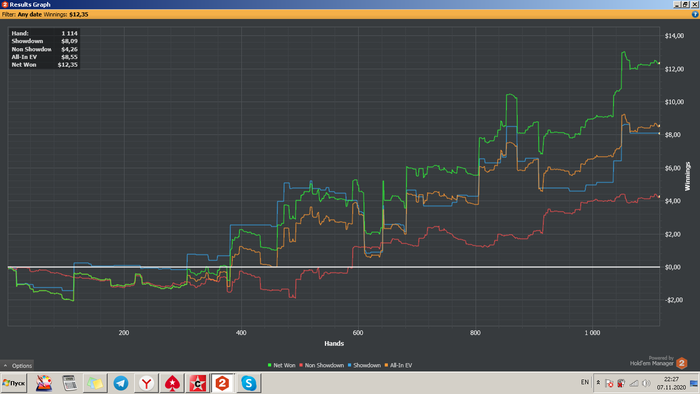Launch Yandex Browser from the taskbar
The height and width of the screenshot is (394, 700).
tap(146, 383)
